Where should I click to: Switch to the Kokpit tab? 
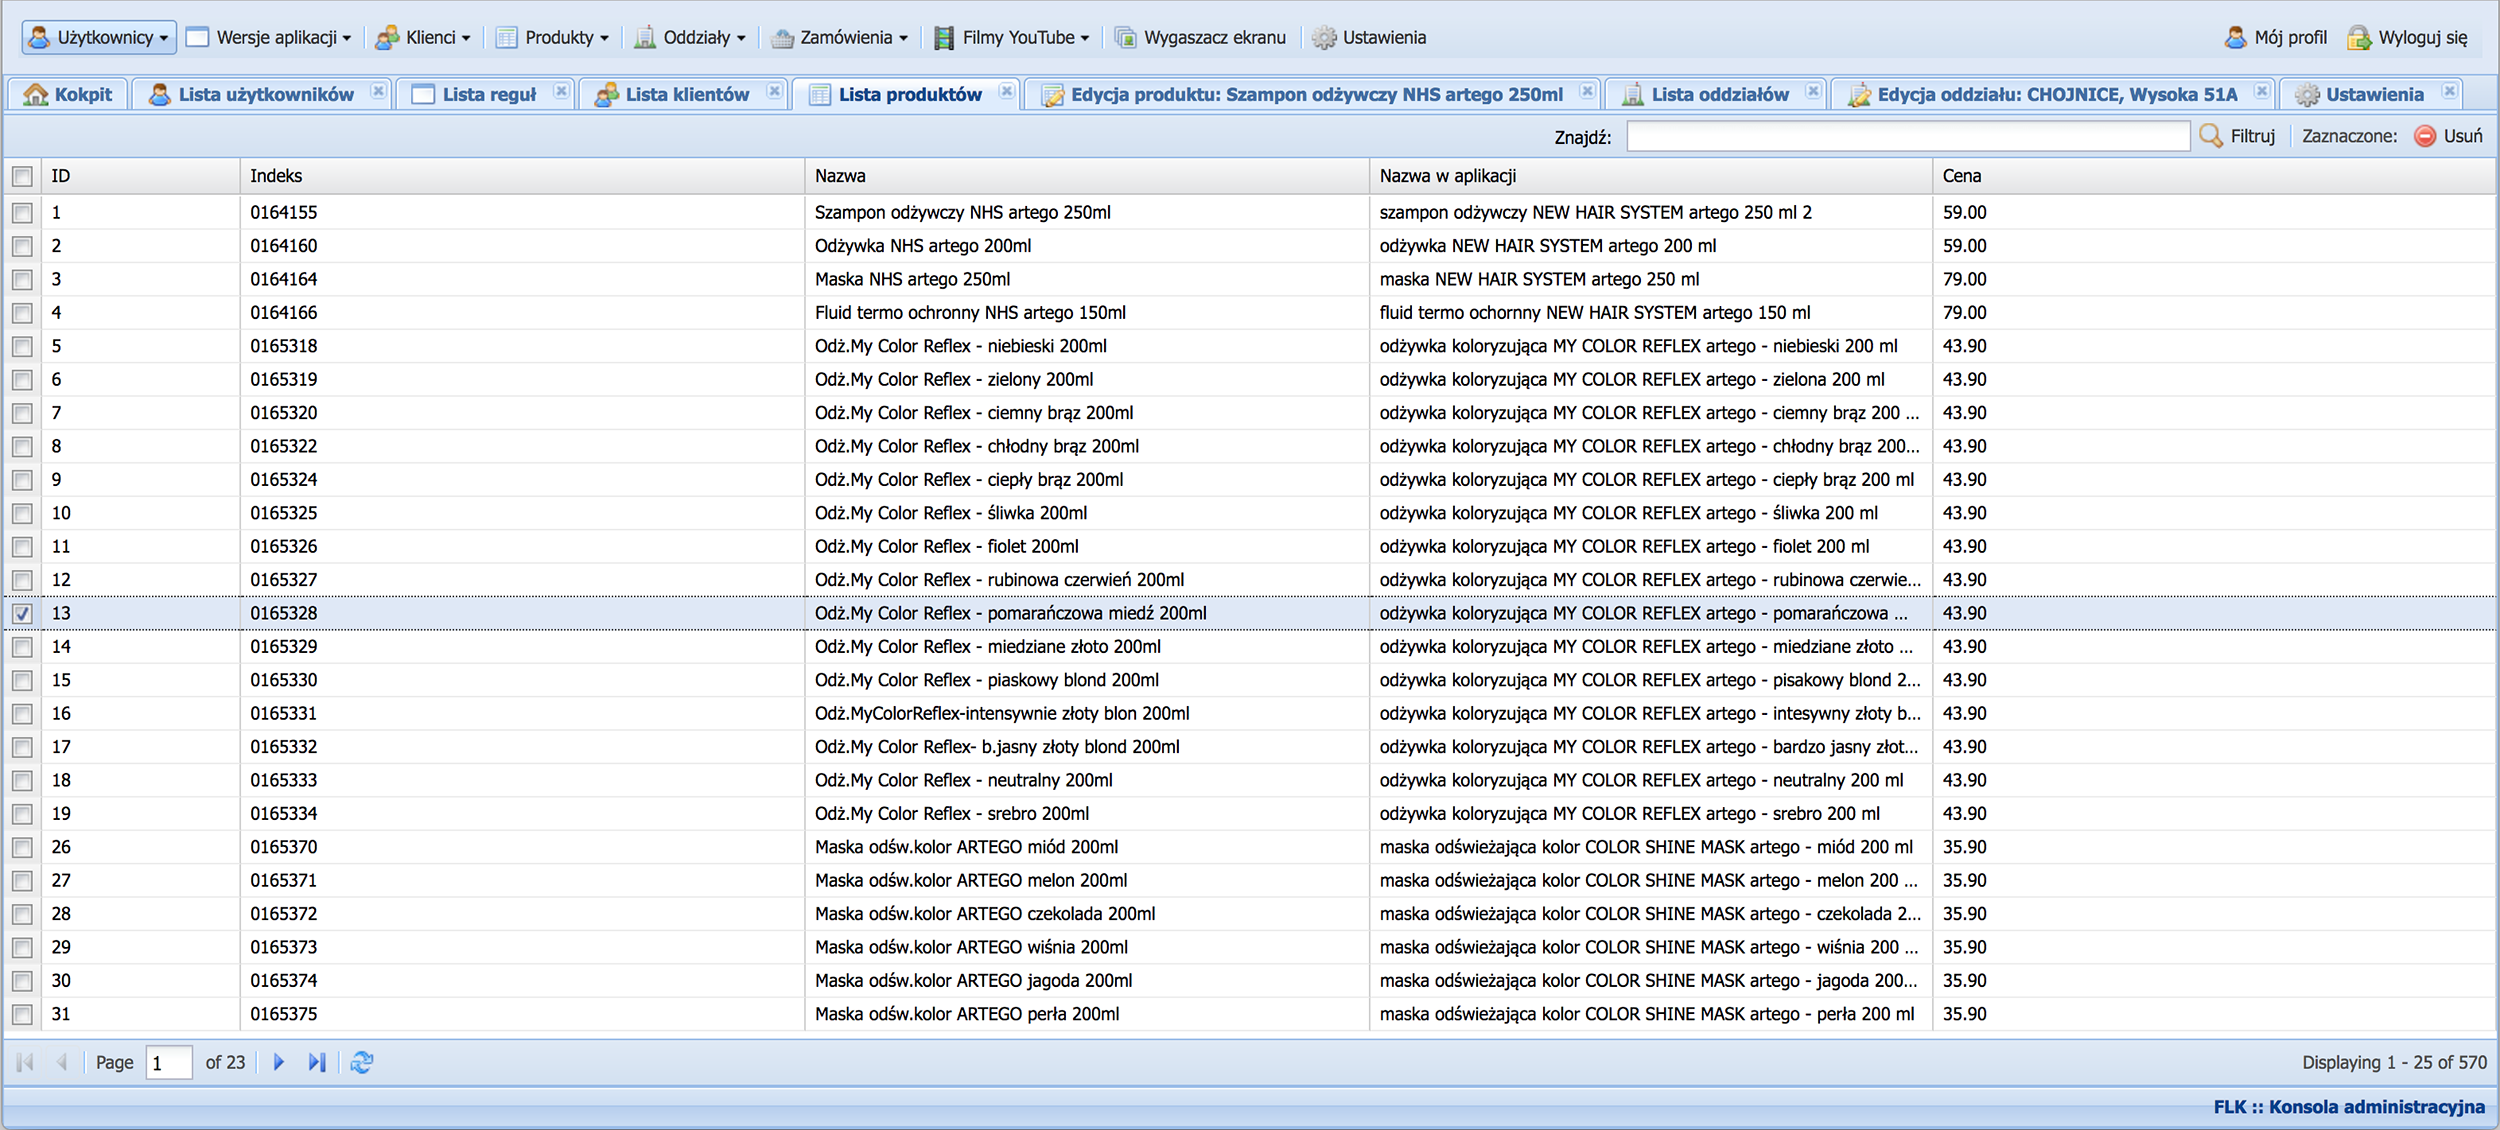68,94
